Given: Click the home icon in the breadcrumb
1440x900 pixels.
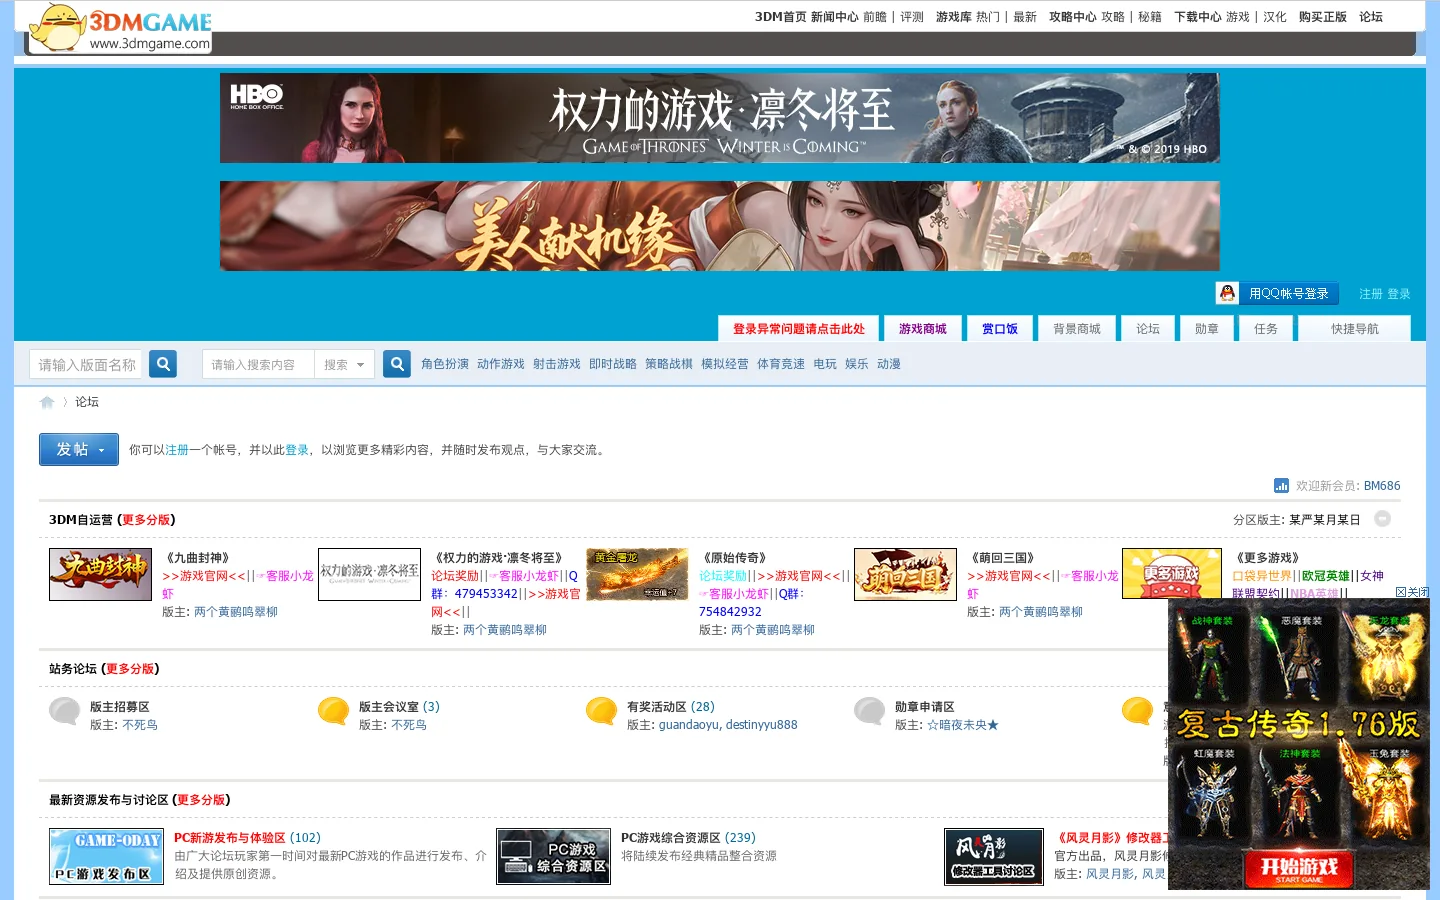Looking at the screenshot, I should pos(47,402).
